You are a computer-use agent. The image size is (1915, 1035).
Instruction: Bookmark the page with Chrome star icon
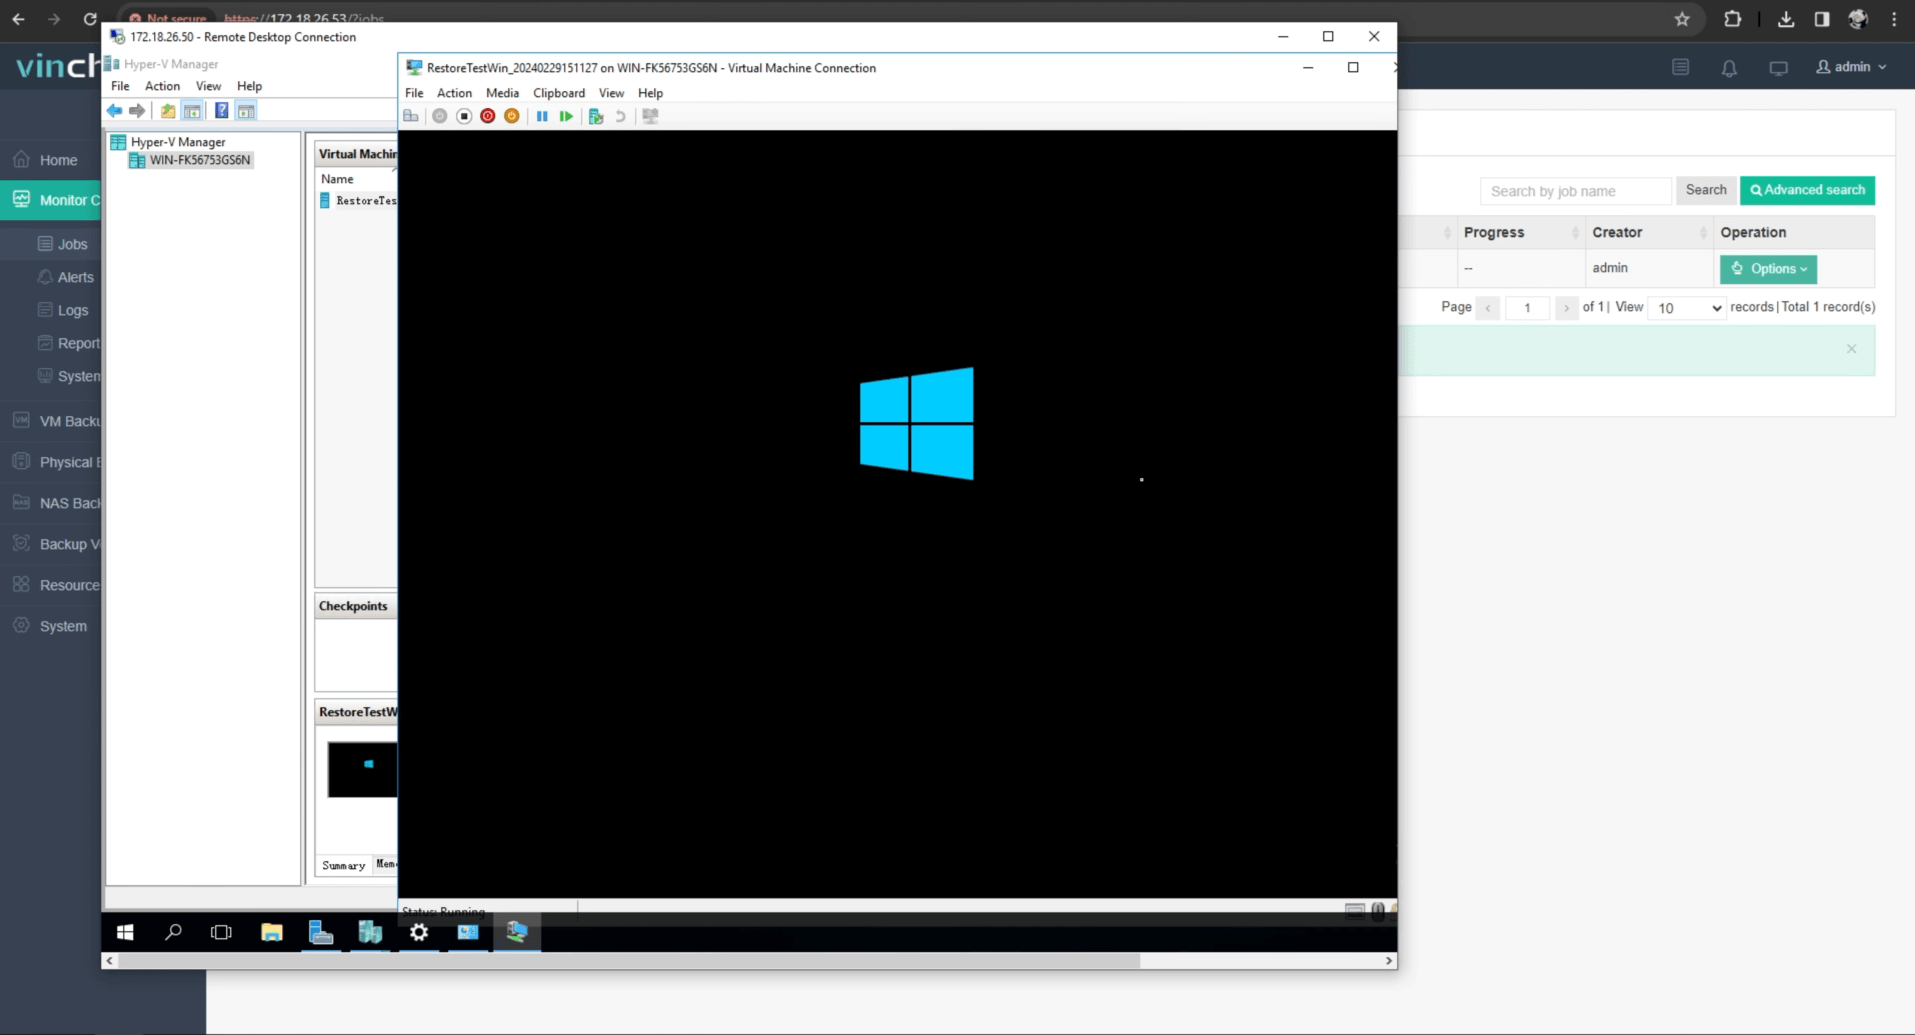click(x=1682, y=19)
